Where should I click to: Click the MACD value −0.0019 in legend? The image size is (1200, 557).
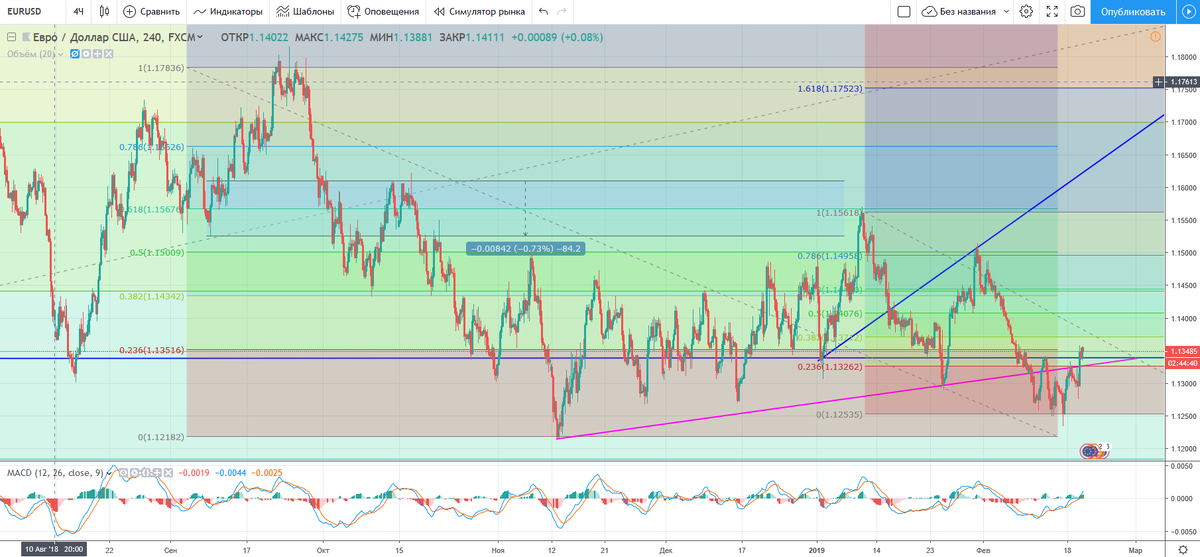pos(194,472)
